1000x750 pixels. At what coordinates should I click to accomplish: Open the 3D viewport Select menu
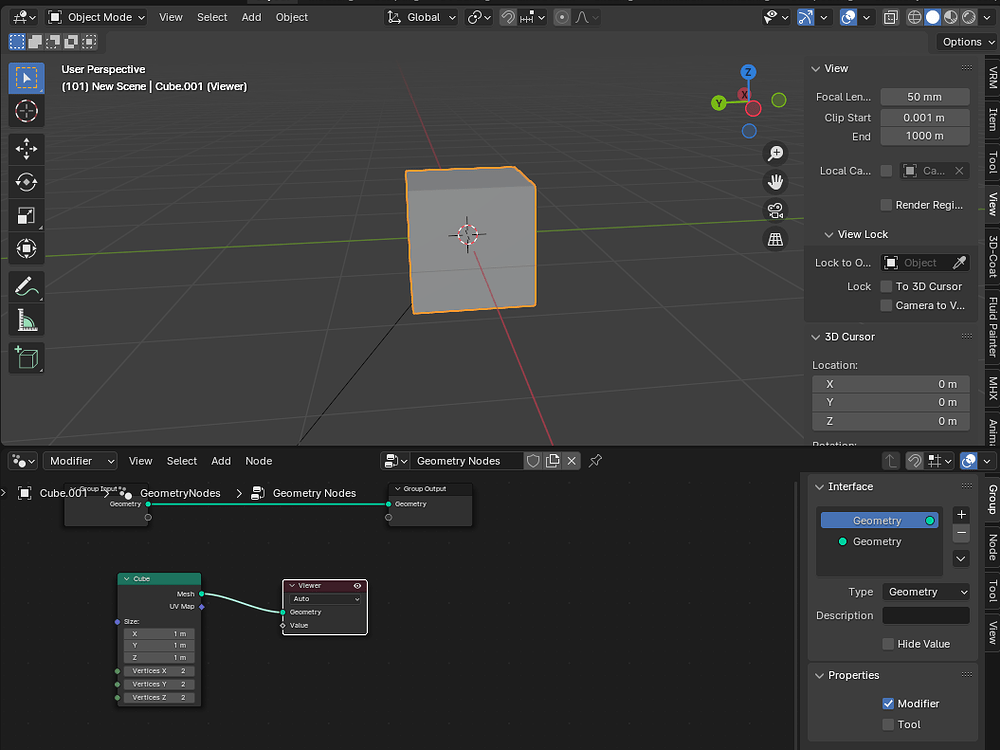(x=212, y=17)
